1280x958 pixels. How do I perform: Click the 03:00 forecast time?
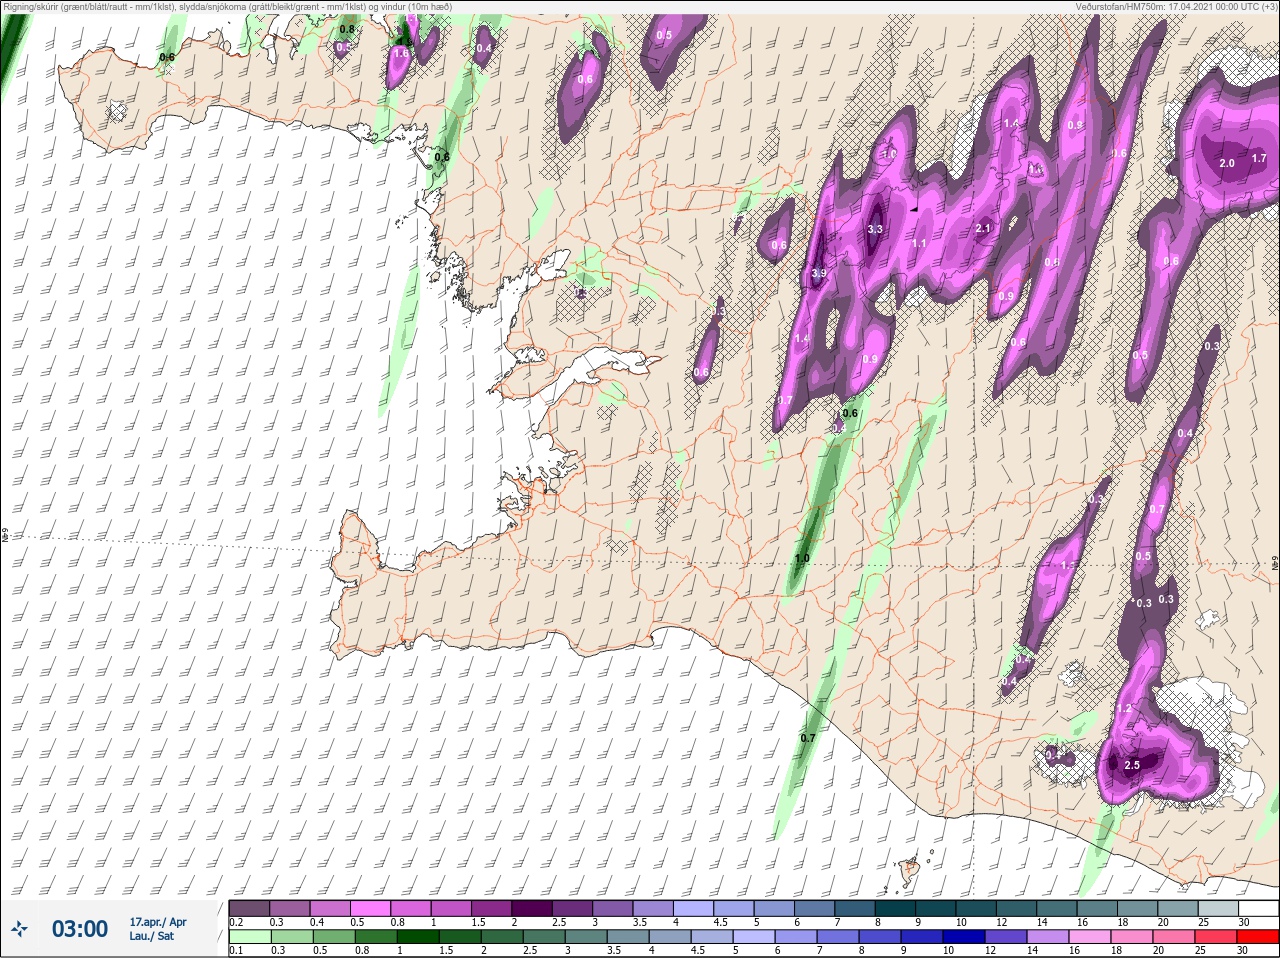[80, 929]
